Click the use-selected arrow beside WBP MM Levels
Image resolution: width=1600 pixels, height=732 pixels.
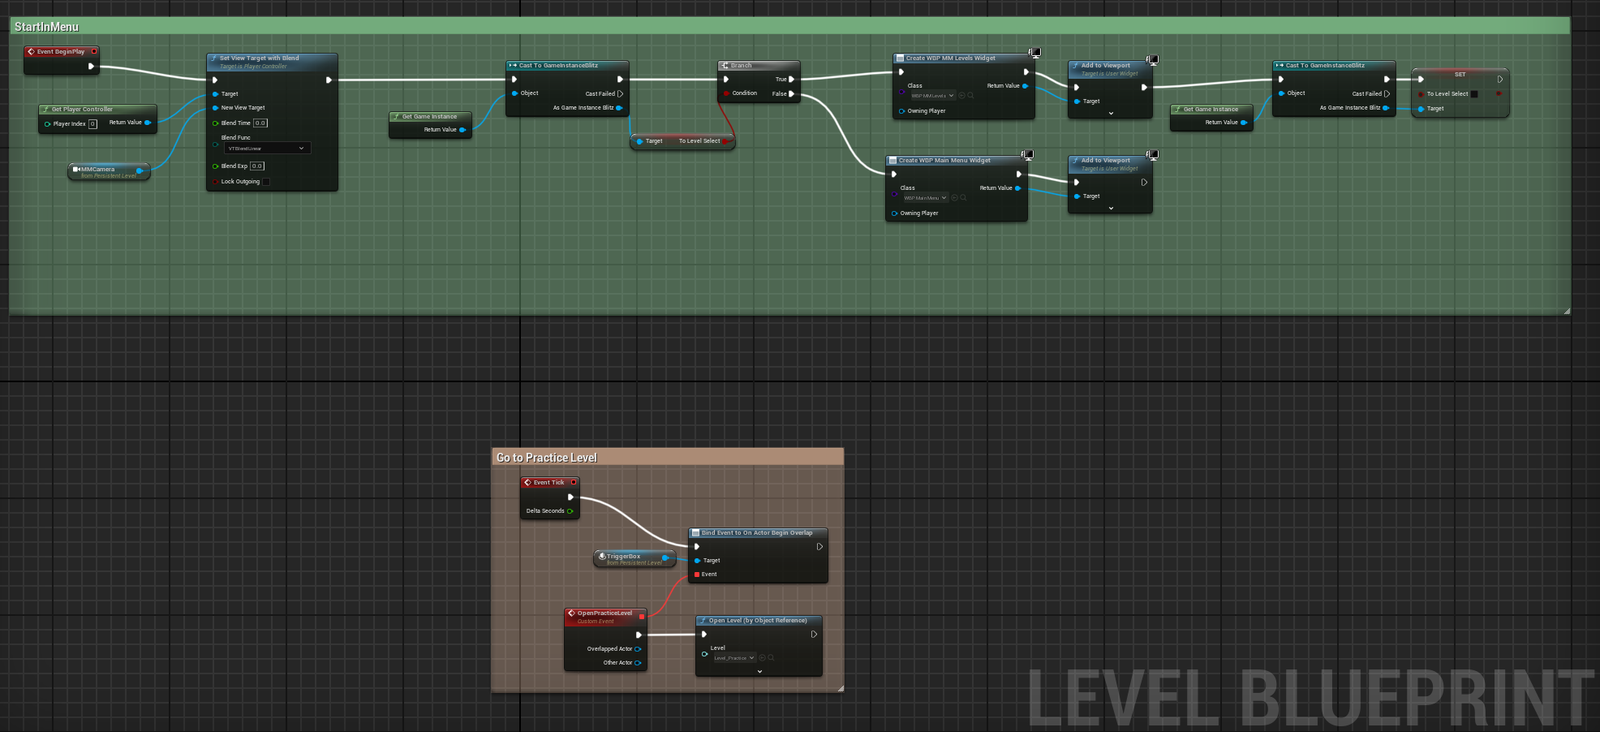point(962,96)
